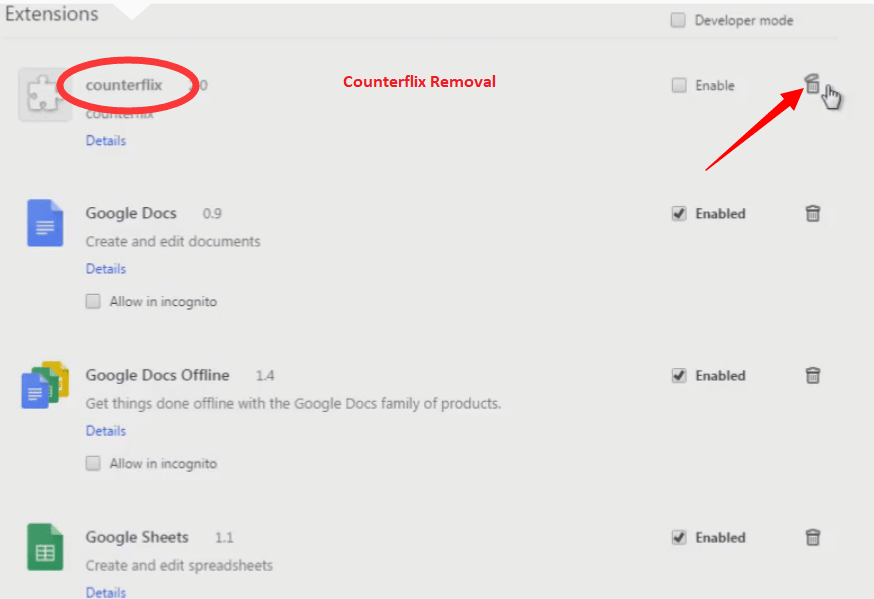Click the "Get things done offline" description
This screenshot has width=874, height=599.
click(293, 403)
